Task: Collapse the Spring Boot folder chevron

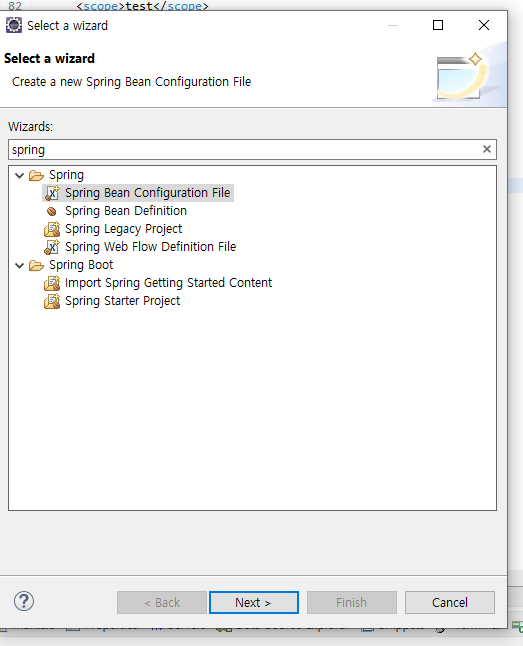Action: point(19,265)
